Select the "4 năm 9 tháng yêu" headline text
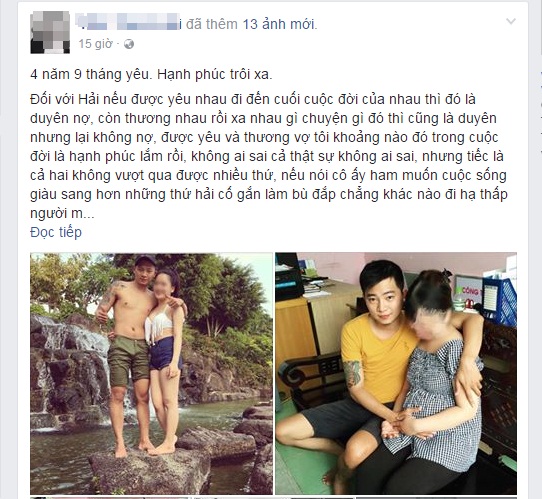542x499 pixels. pos(91,75)
